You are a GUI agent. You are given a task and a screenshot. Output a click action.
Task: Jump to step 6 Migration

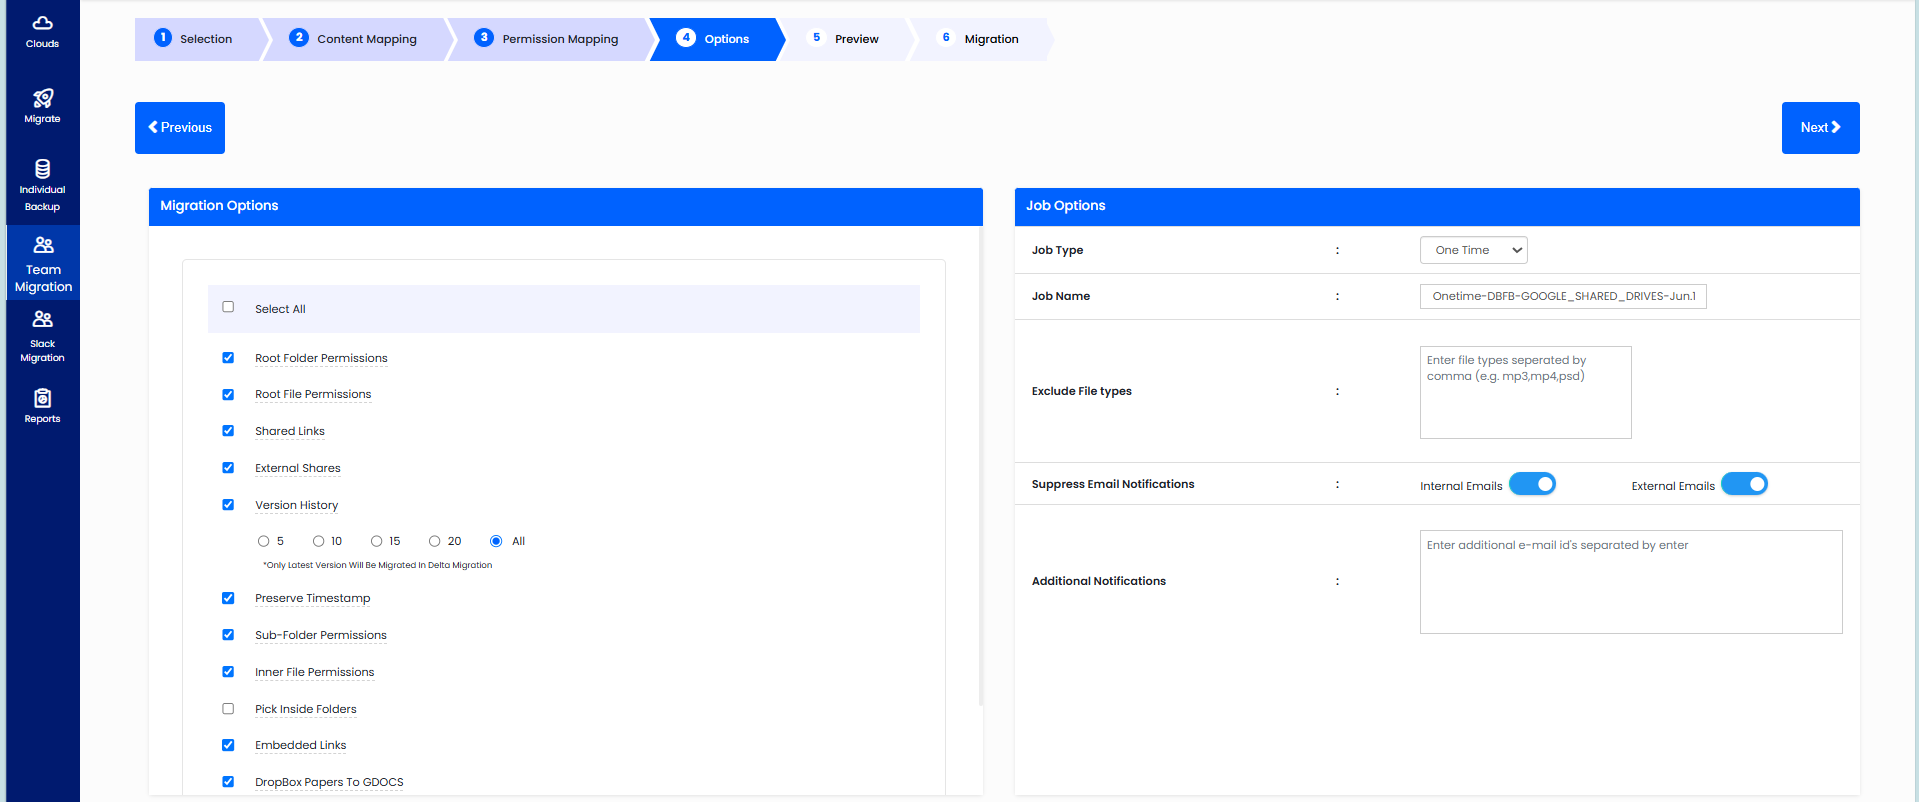(980, 39)
